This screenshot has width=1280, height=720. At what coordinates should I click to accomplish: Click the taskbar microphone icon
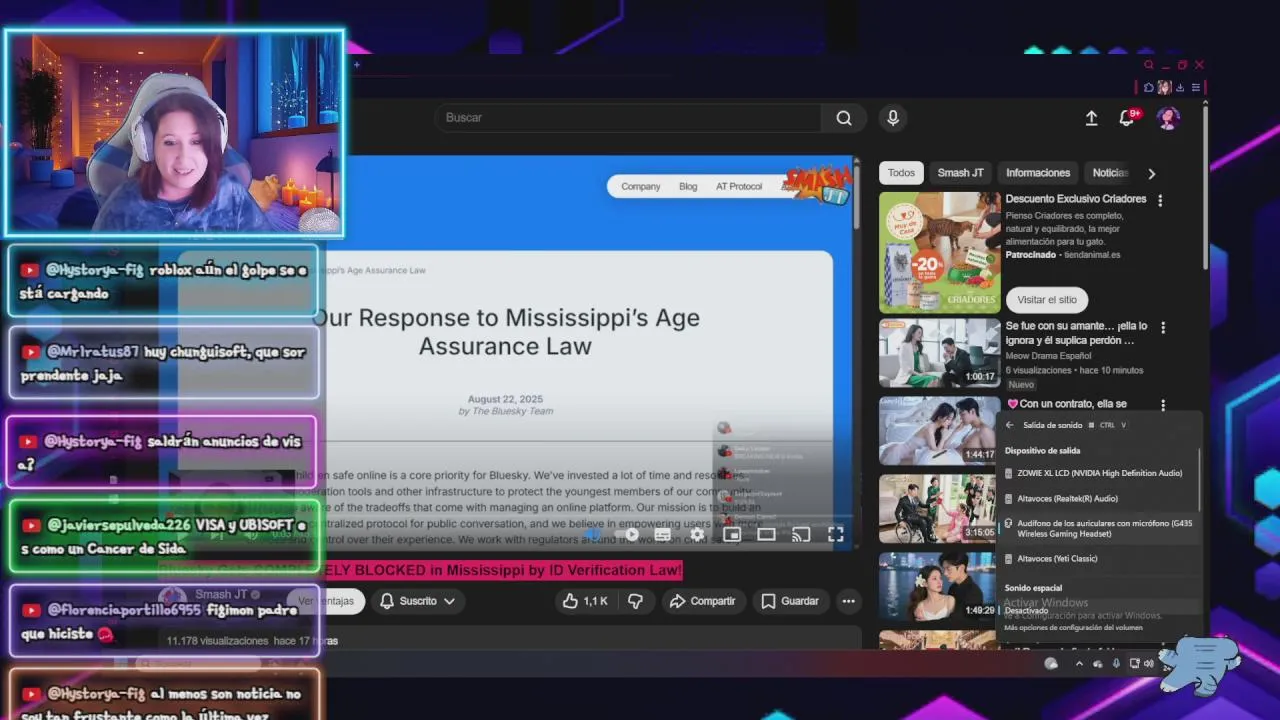click(x=1116, y=663)
